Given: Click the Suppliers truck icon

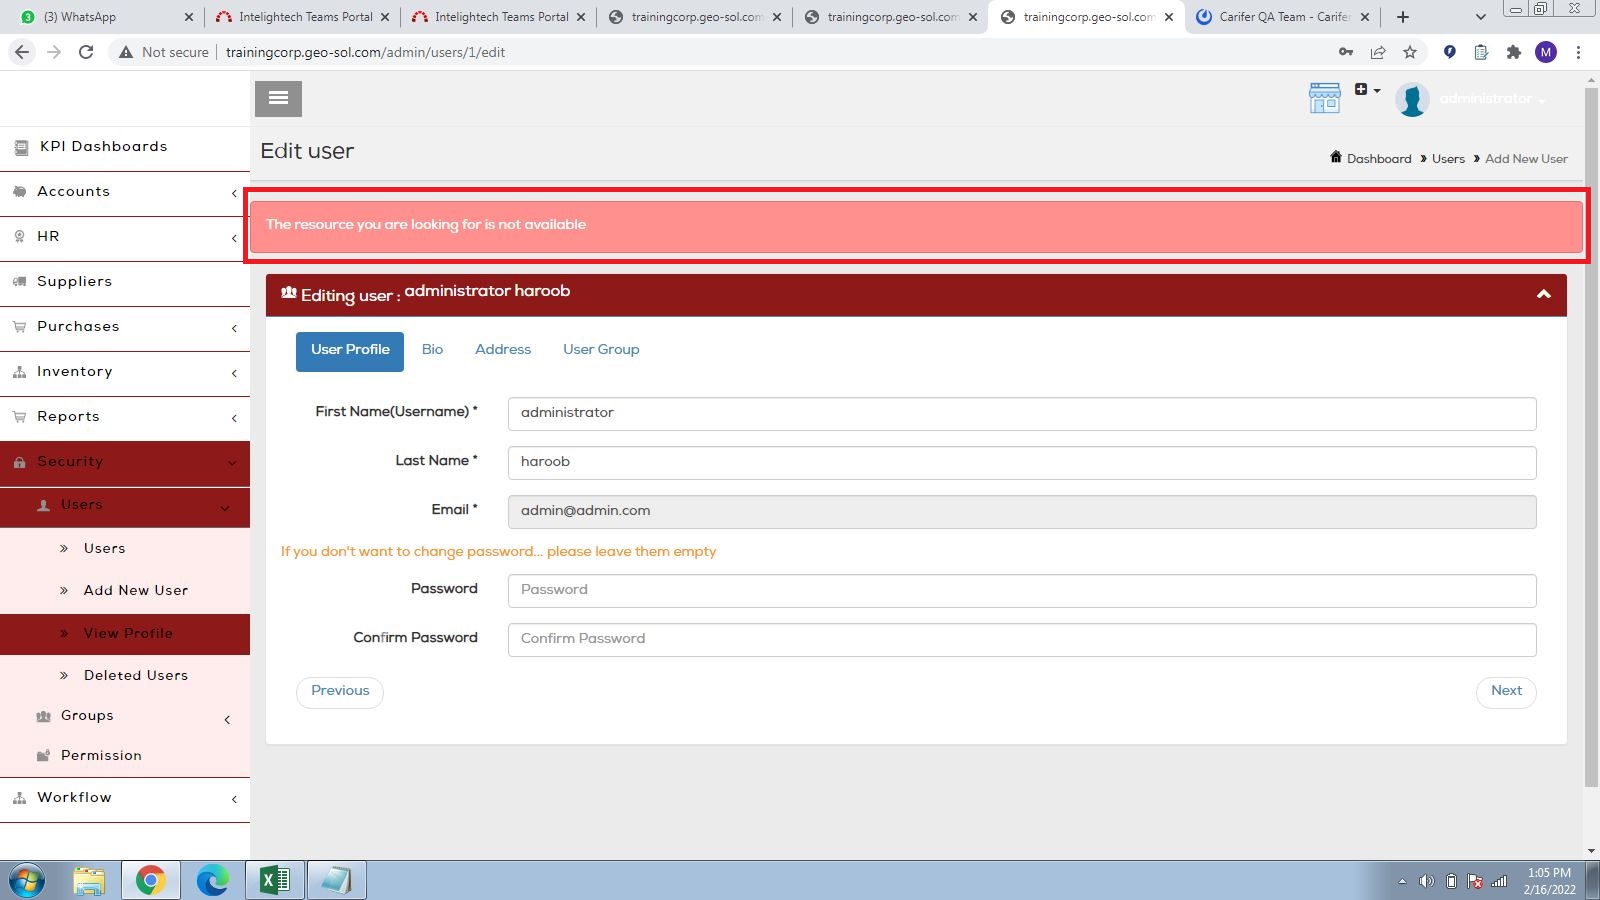Looking at the screenshot, I should click(x=19, y=282).
